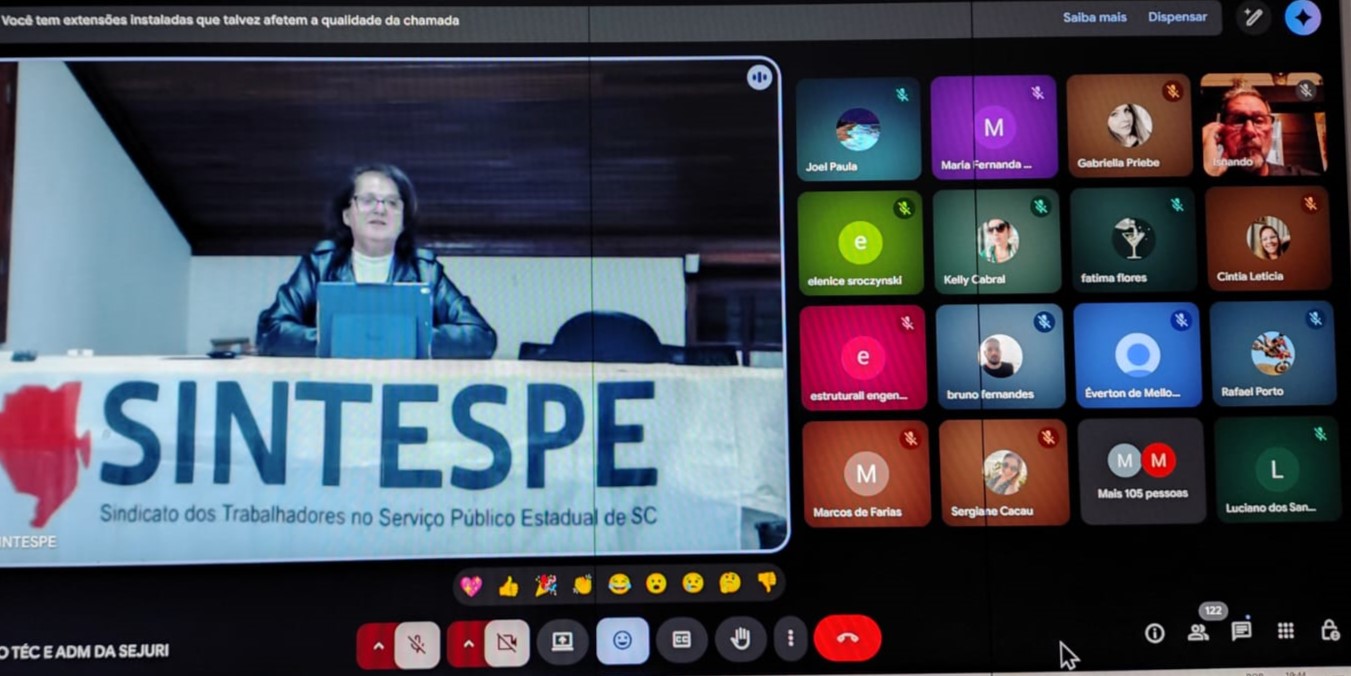1351x676 pixels.
Task: Expand camera video settings arrow
Action: 467,645
